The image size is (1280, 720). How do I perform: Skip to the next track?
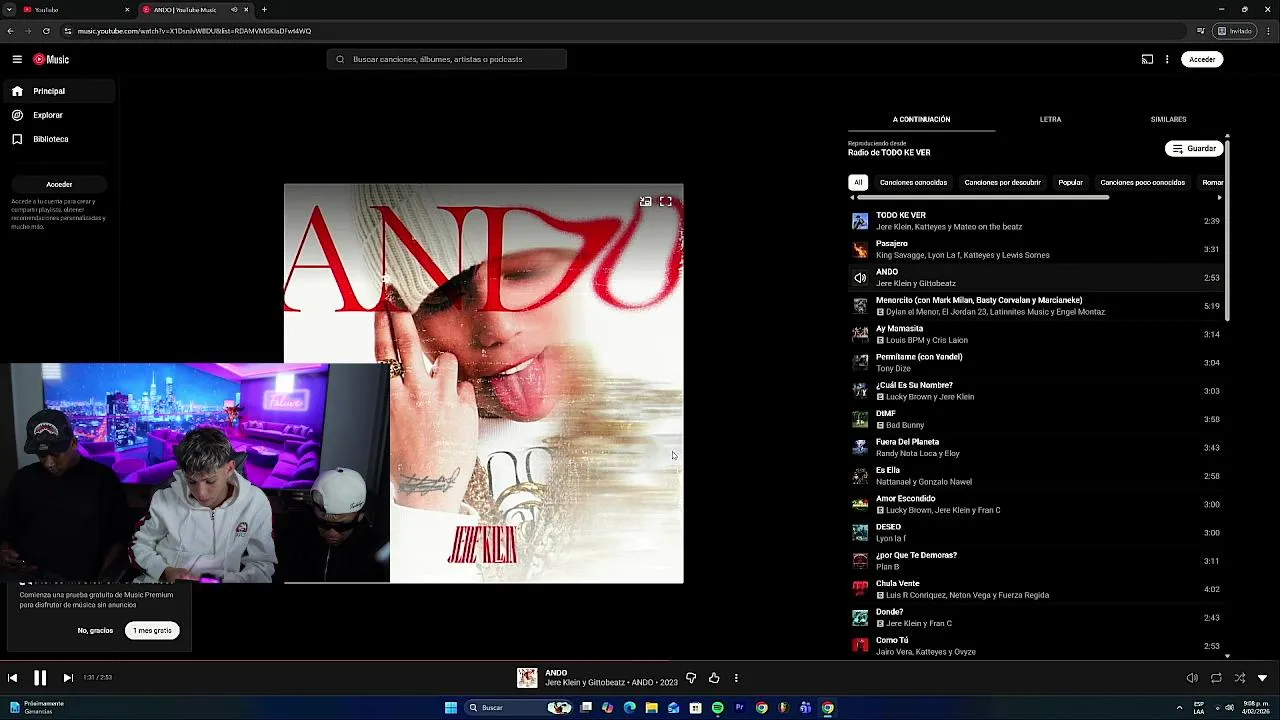[x=68, y=678]
